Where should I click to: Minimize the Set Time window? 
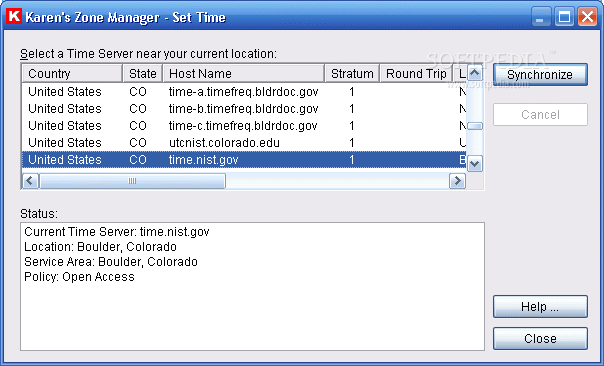(x=540, y=17)
